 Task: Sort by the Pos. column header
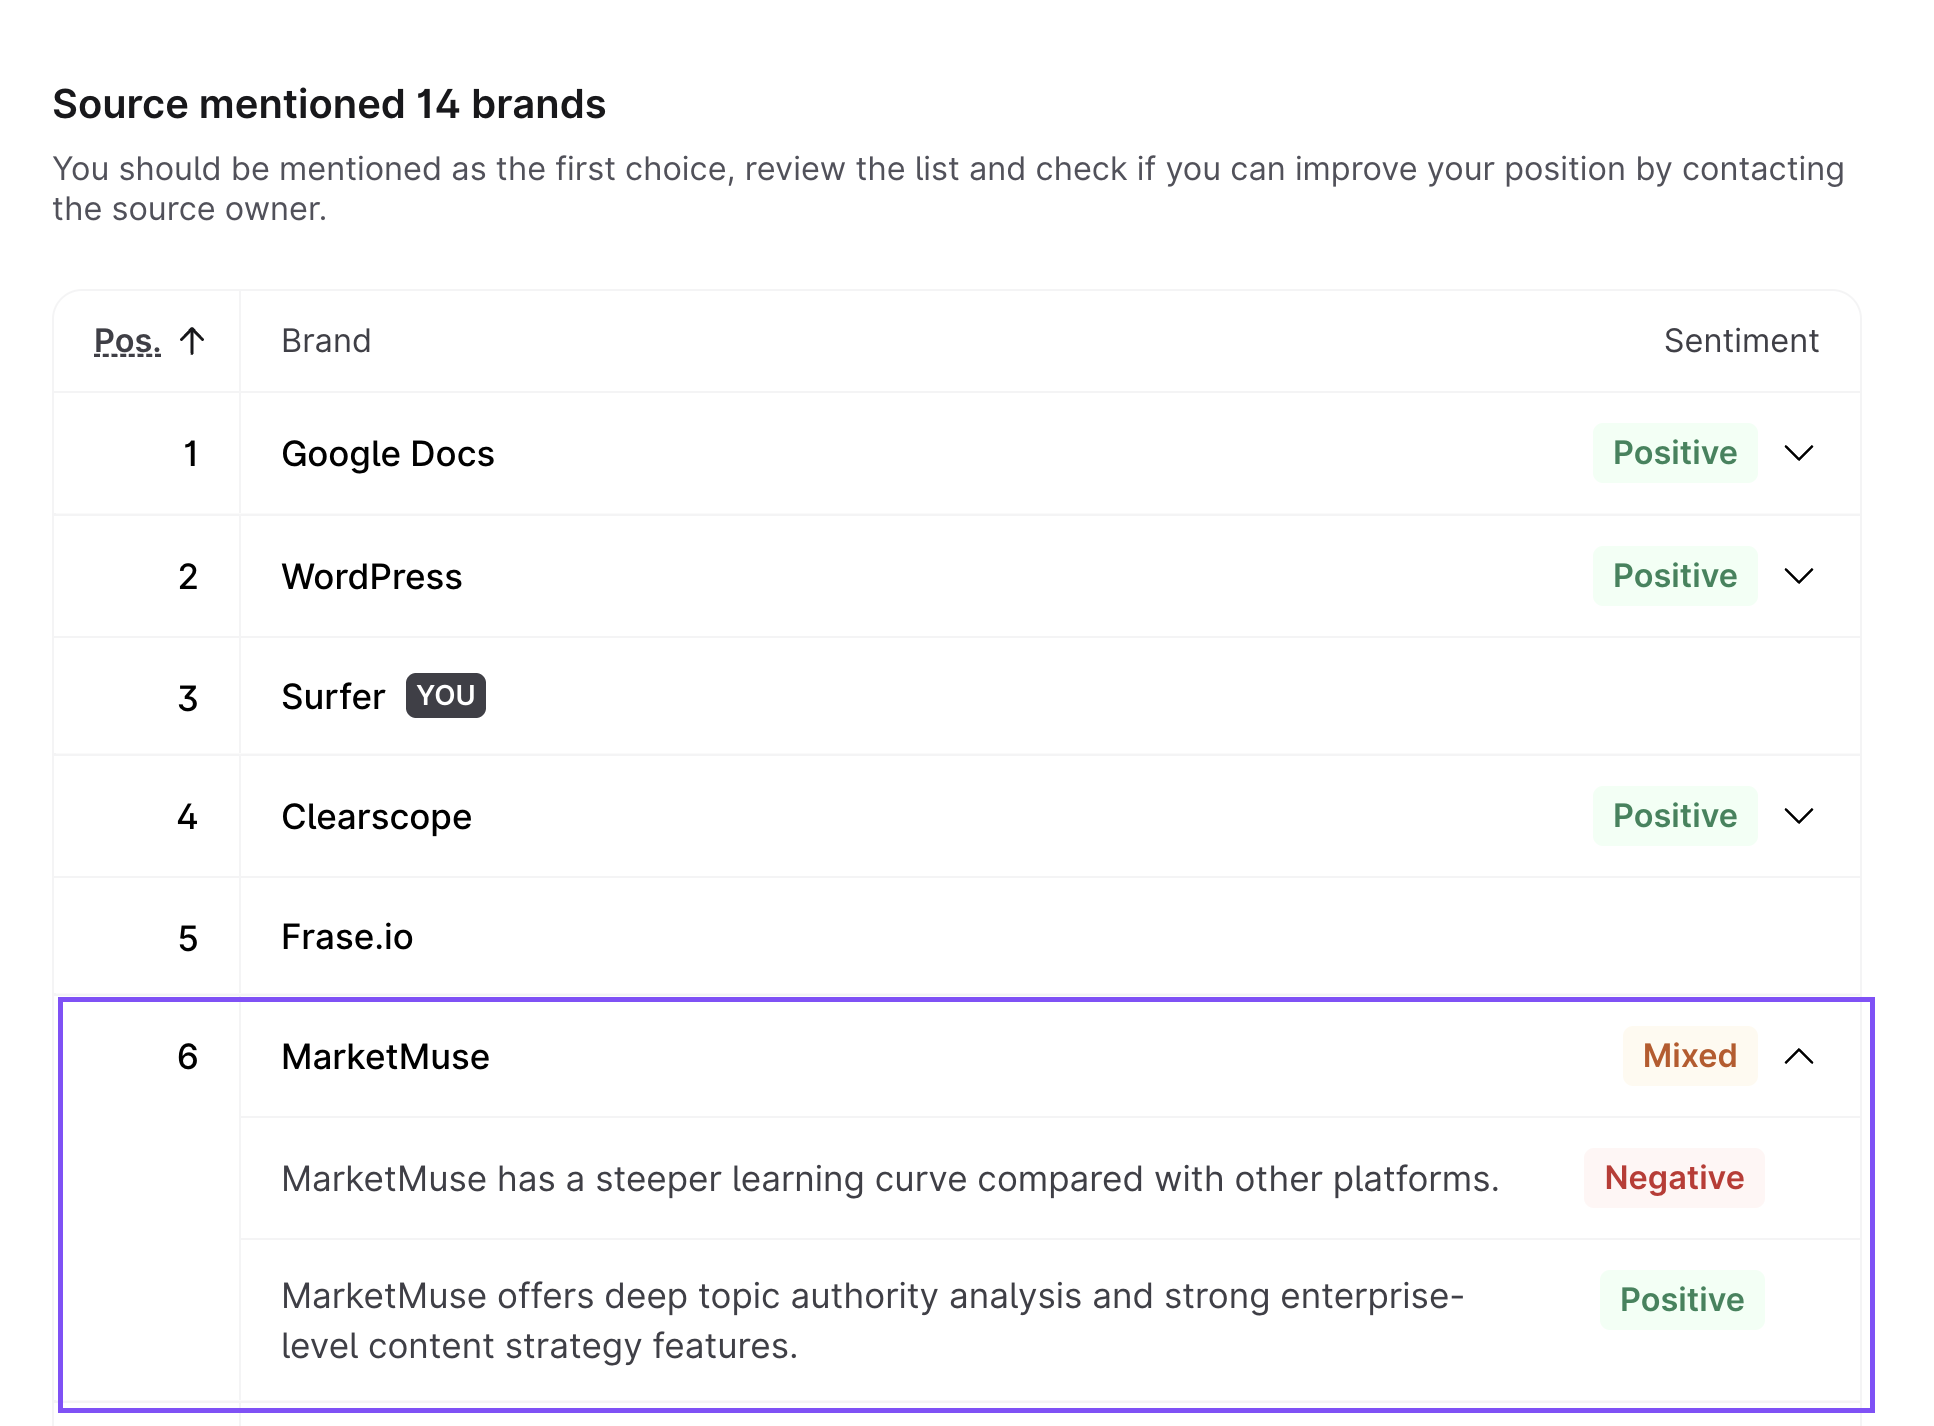coord(127,341)
